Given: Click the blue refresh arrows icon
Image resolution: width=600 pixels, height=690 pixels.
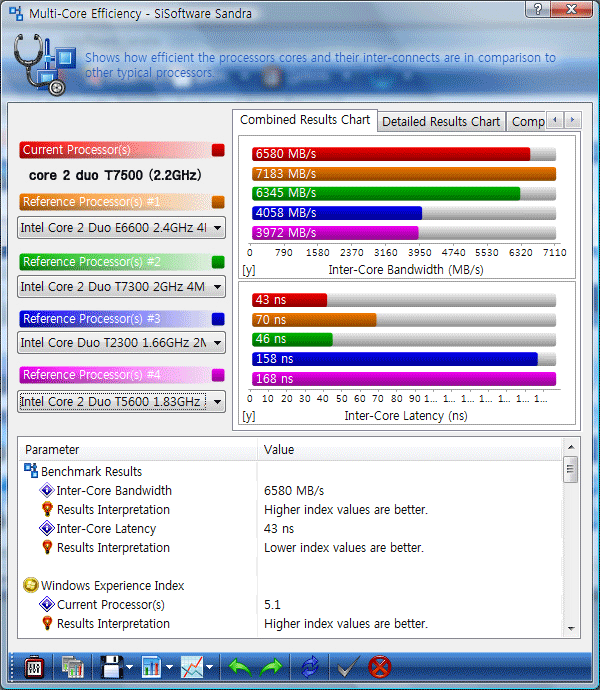Looking at the screenshot, I should coord(310,668).
